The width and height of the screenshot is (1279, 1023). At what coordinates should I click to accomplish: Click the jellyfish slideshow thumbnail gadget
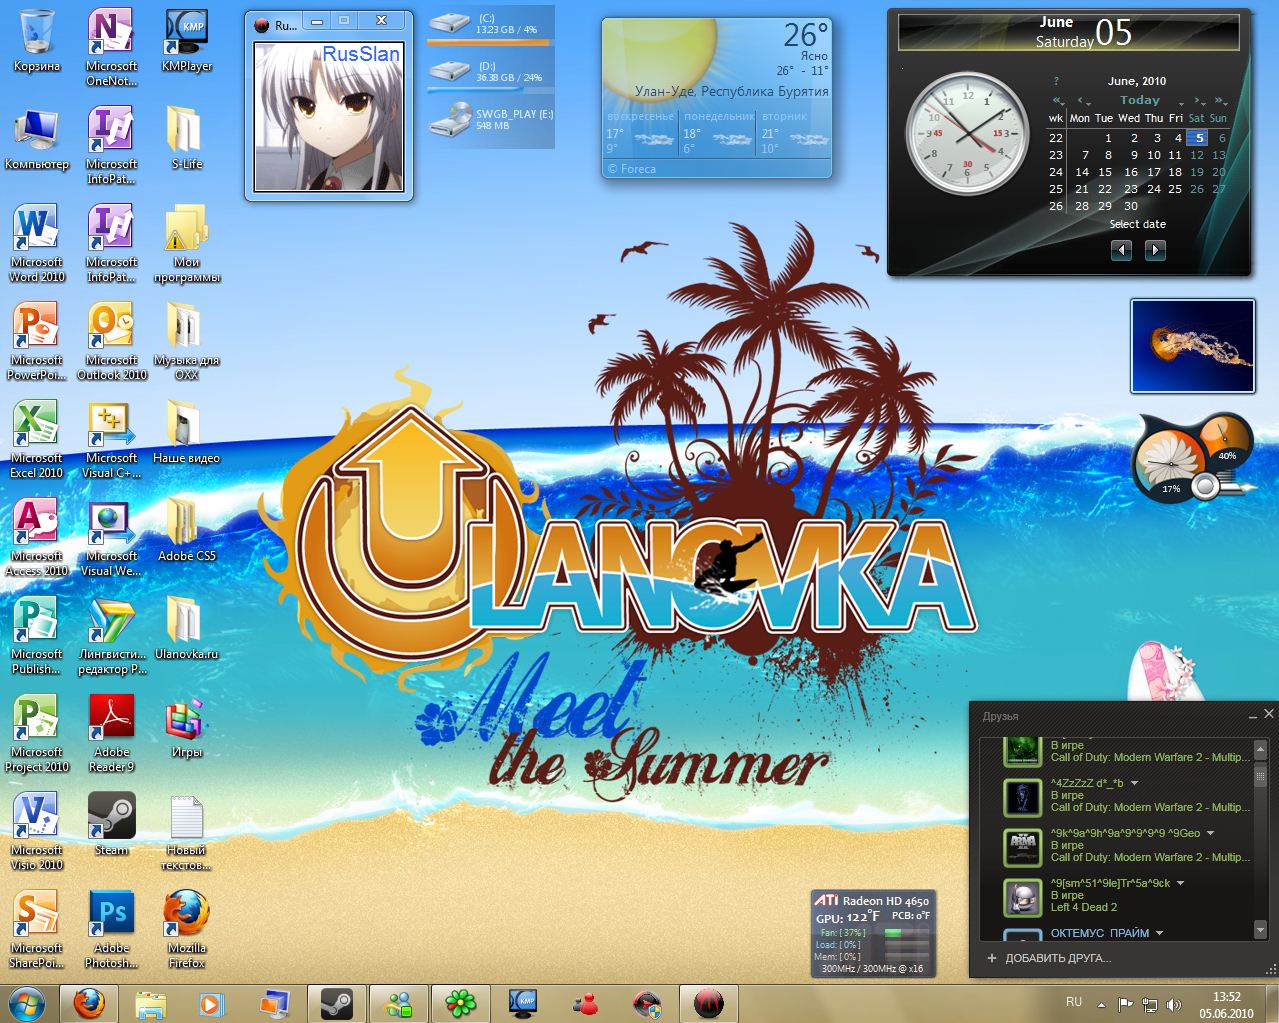point(1192,346)
